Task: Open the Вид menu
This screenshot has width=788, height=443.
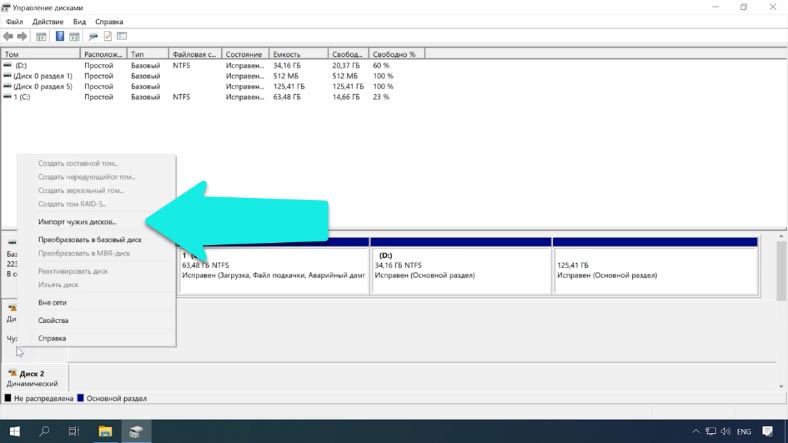Action: 79,22
